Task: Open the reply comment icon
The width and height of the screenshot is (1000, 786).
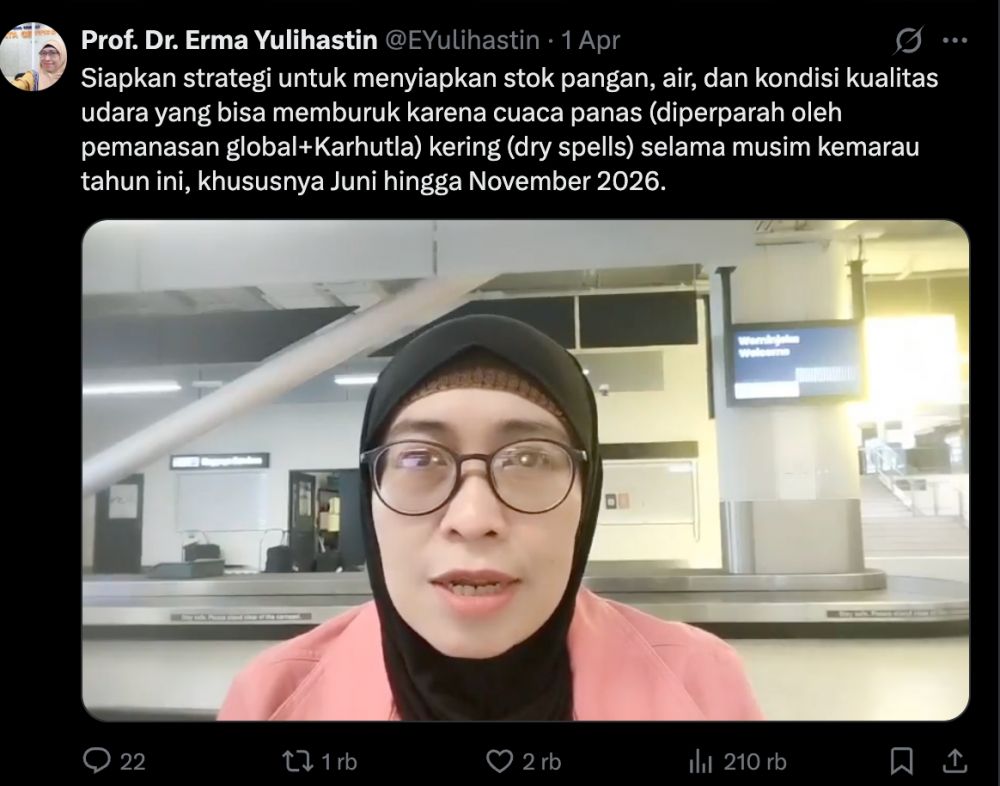Action: coord(97,760)
